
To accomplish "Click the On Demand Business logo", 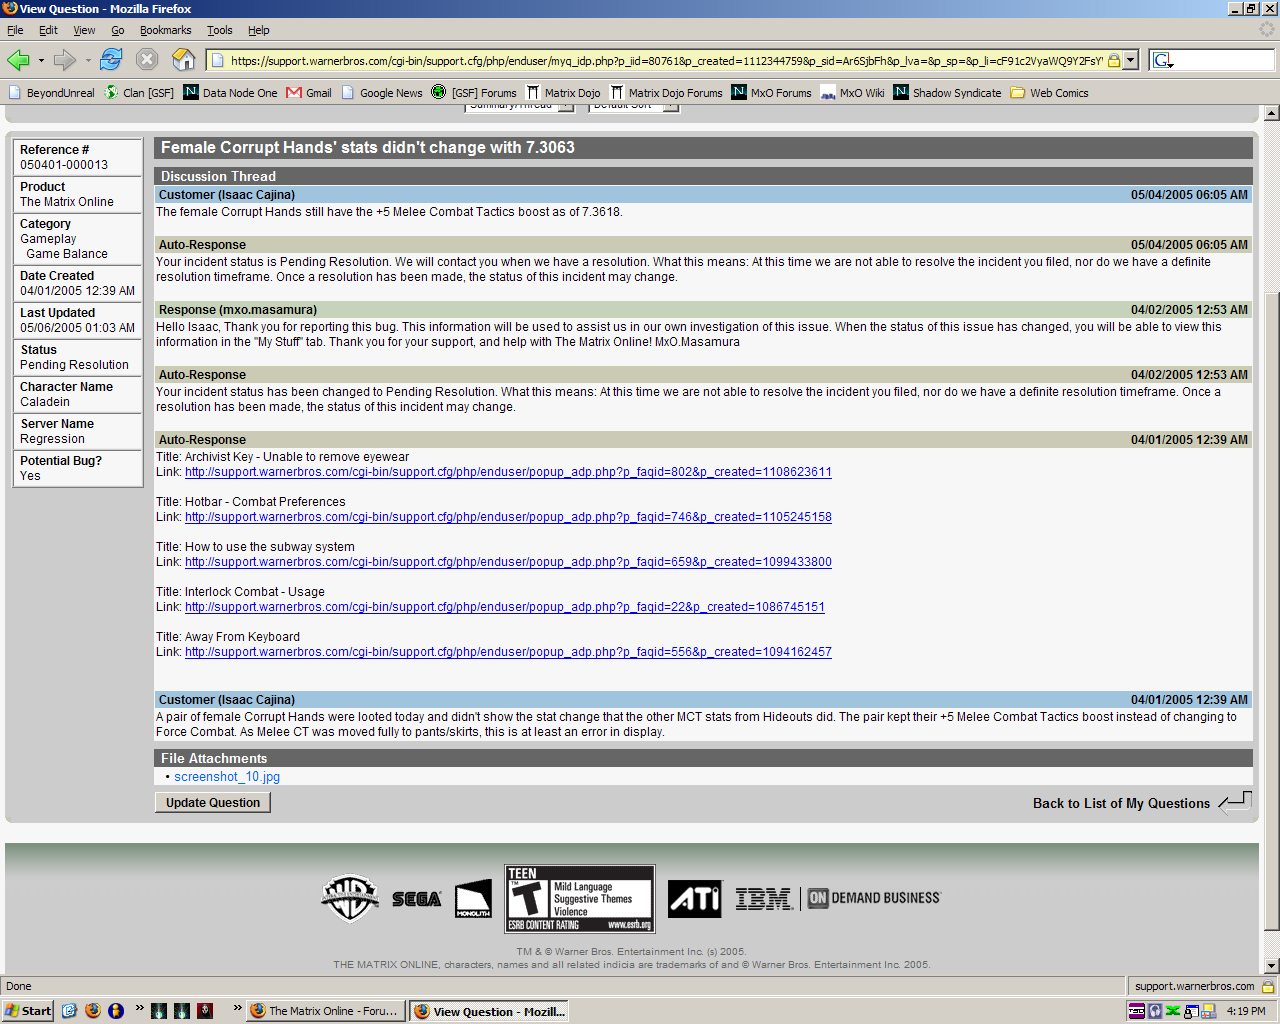I will coord(874,898).
